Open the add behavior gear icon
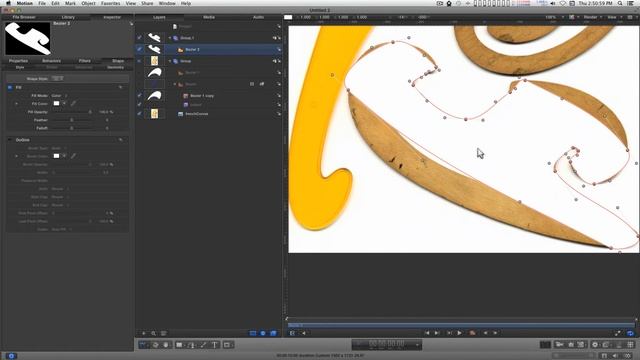Image resolution: width=640 pixels, height=360 pixels. pos(595,345)
